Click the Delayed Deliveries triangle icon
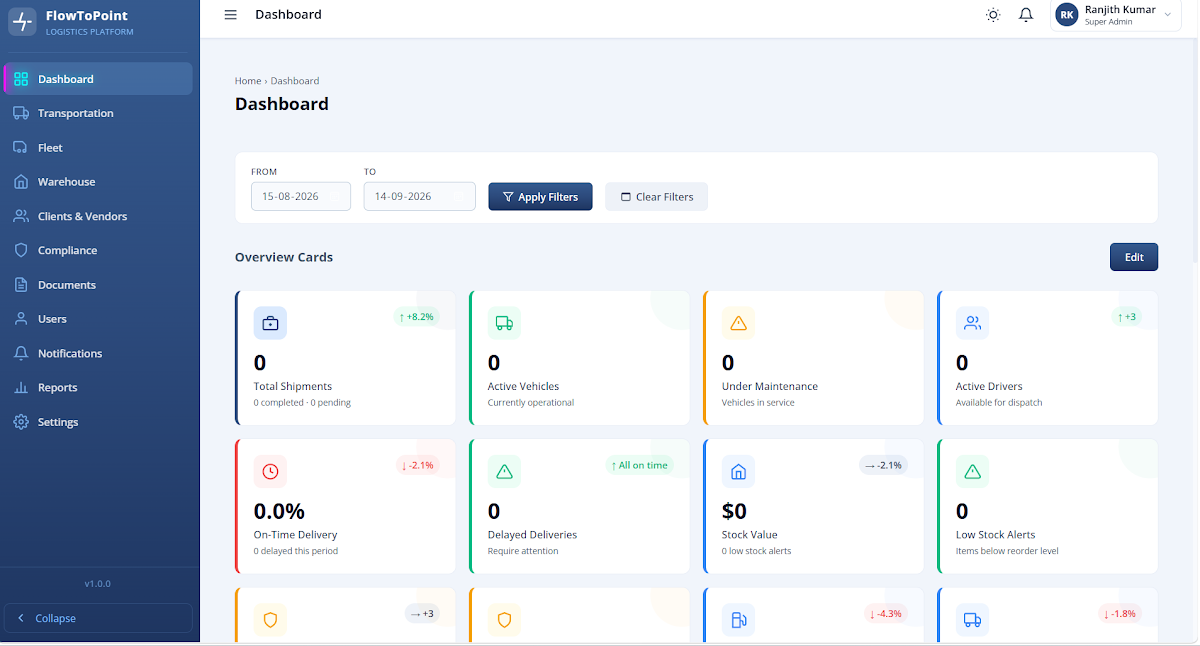The width and height of the screenshot is (1200, 646). [x=504, y=471]
